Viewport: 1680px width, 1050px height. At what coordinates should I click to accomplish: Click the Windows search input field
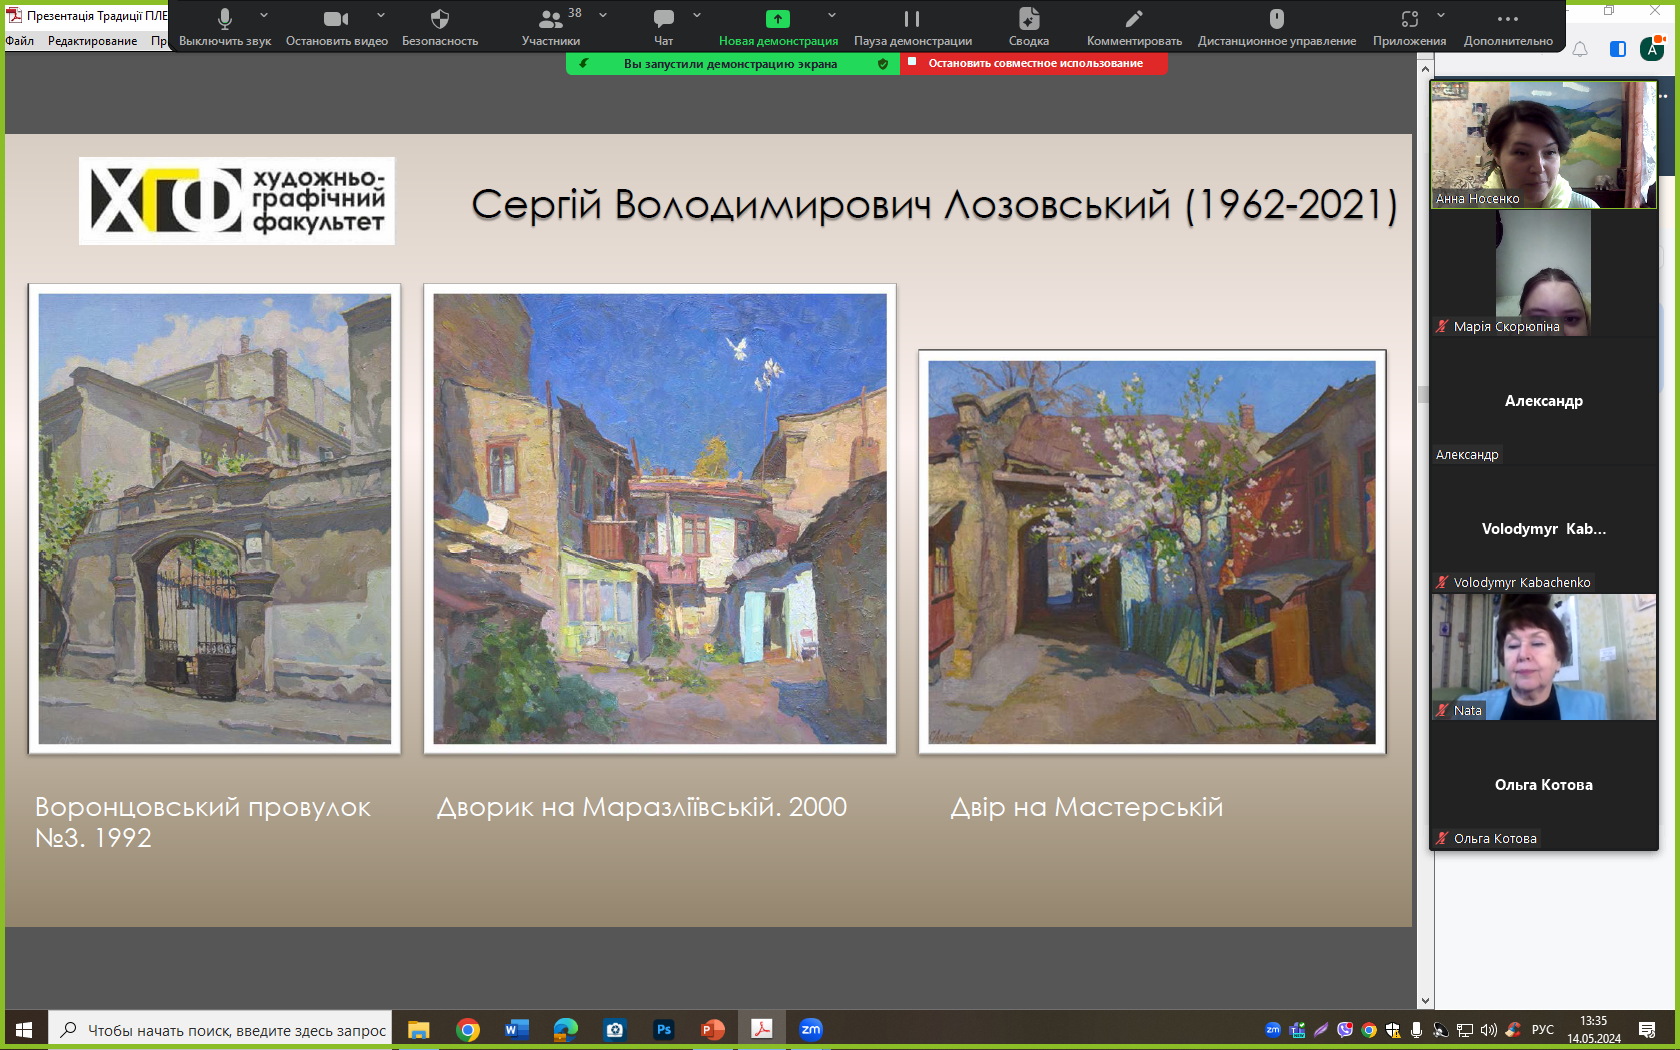(x=236, y=1030)
